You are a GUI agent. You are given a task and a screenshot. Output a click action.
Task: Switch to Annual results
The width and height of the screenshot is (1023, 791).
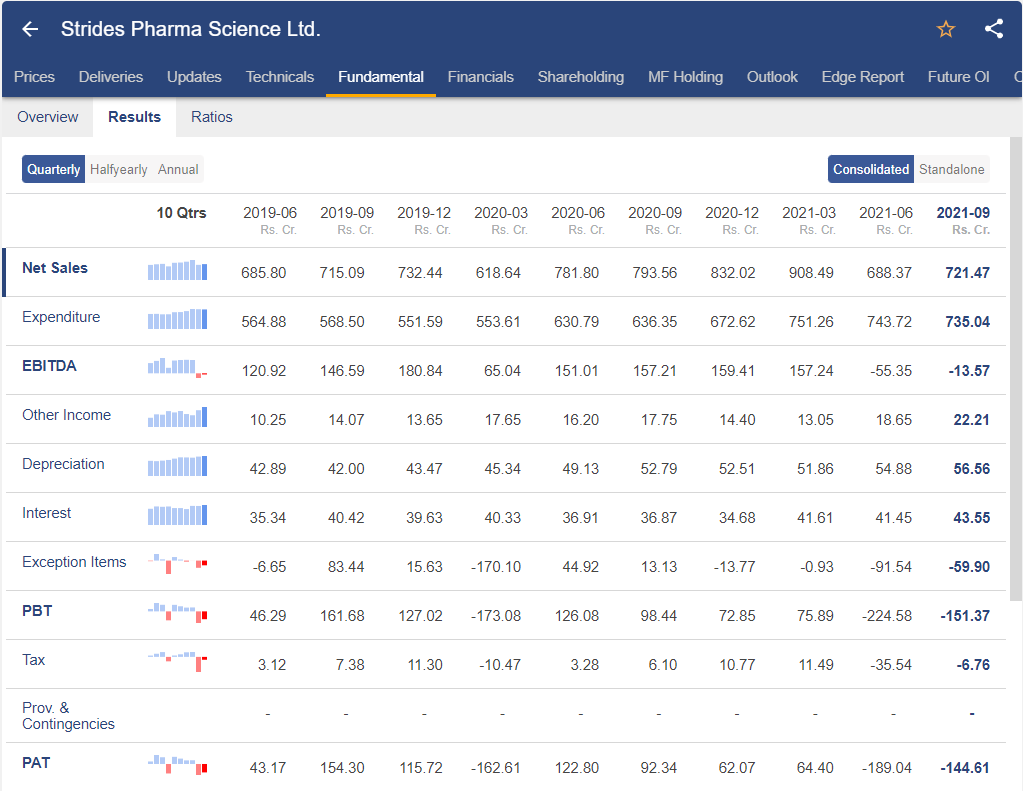tap(178, 169)
